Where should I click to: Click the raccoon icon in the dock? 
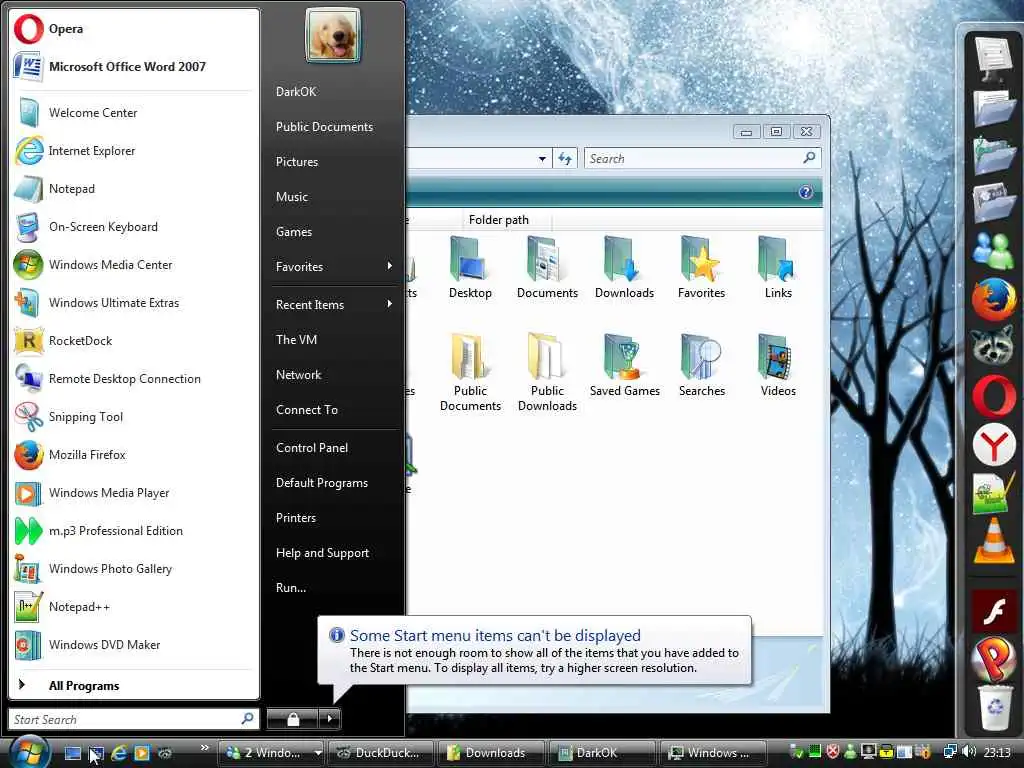coord(993,345)
